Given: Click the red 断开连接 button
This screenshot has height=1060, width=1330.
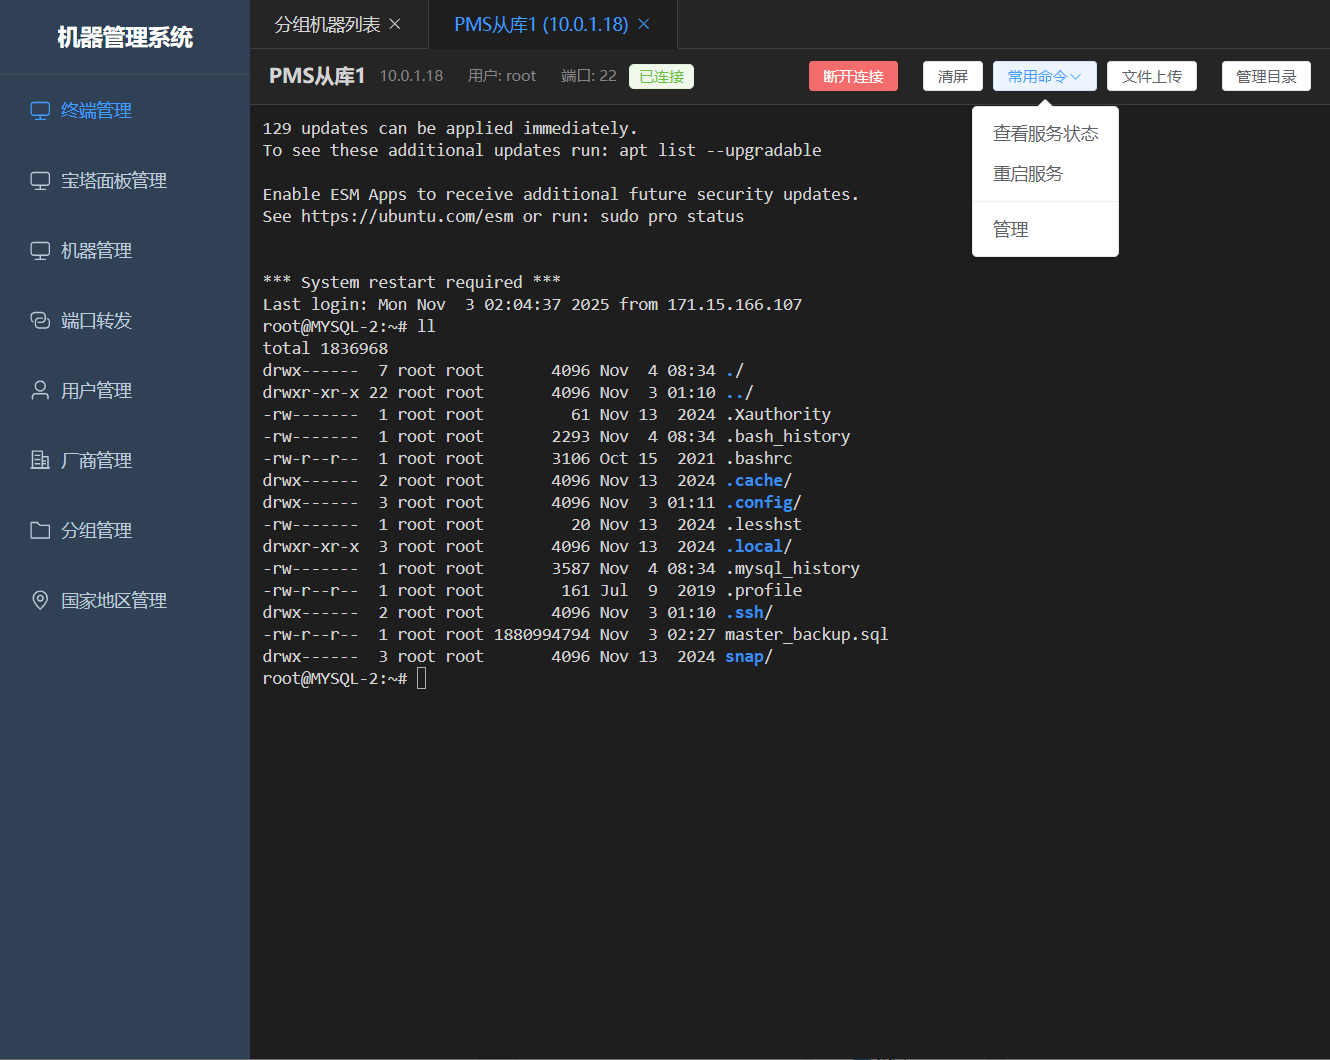Looking at the screenshot, I should 853,77.
